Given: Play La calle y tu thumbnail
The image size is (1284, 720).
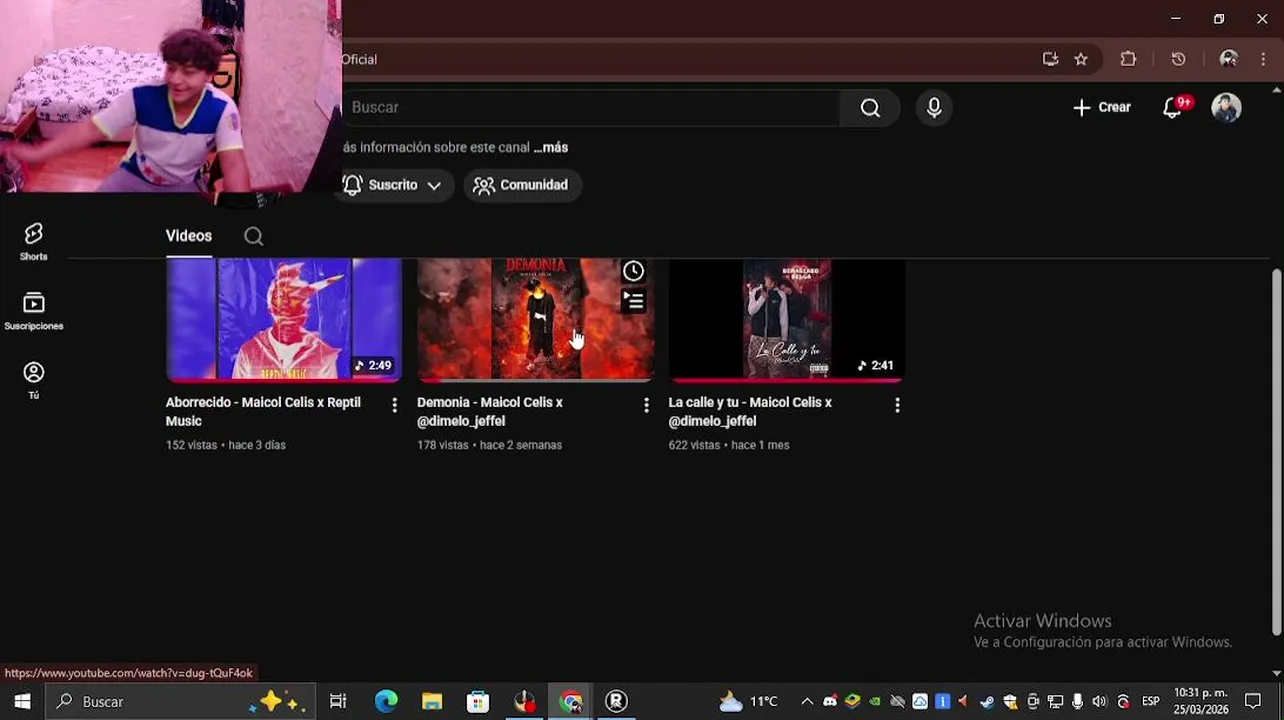Looking at the screenshot, I should 787,319.
